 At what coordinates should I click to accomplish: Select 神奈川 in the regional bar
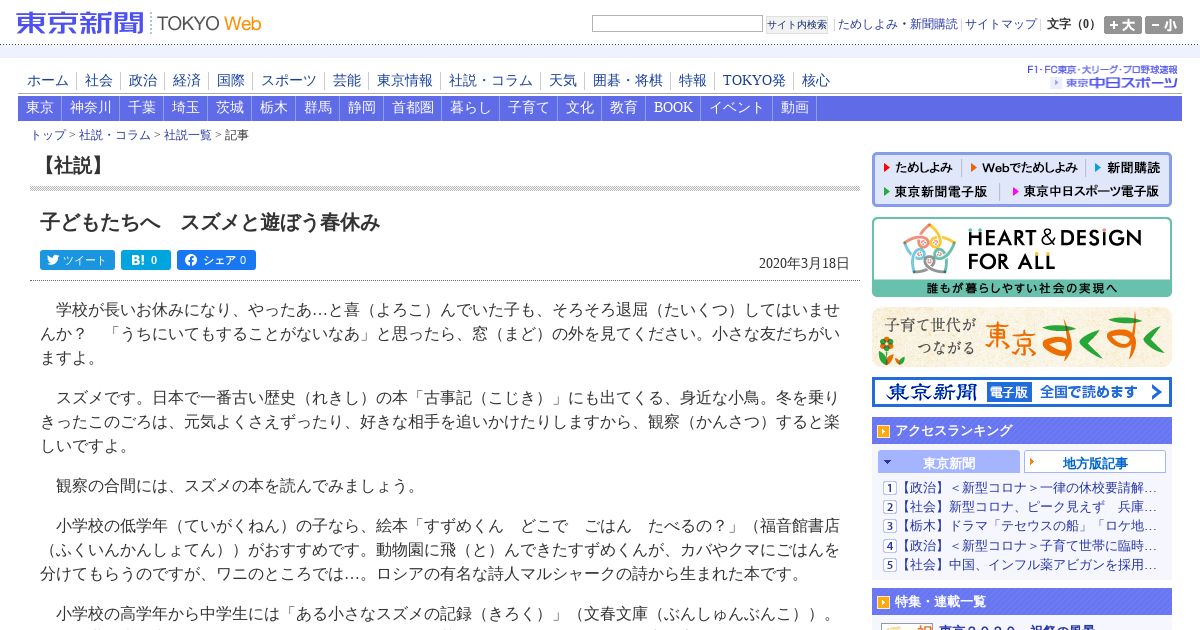click(91, 108)
